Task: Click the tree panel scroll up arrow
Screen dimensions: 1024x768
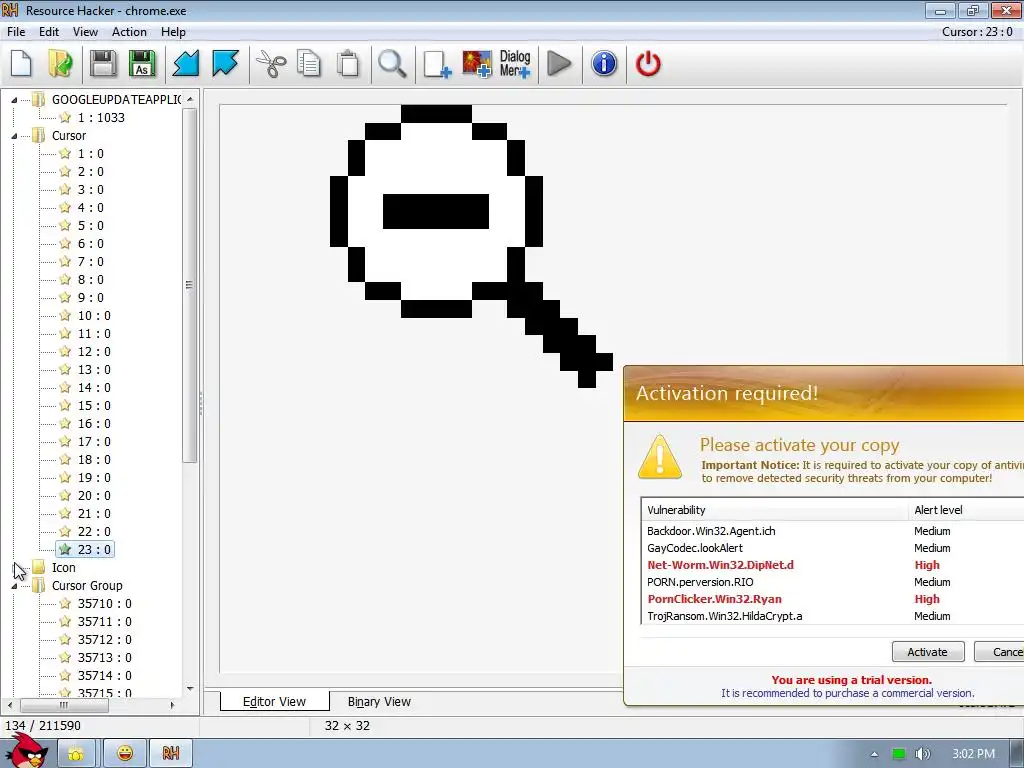Action: tap(190, 99)
